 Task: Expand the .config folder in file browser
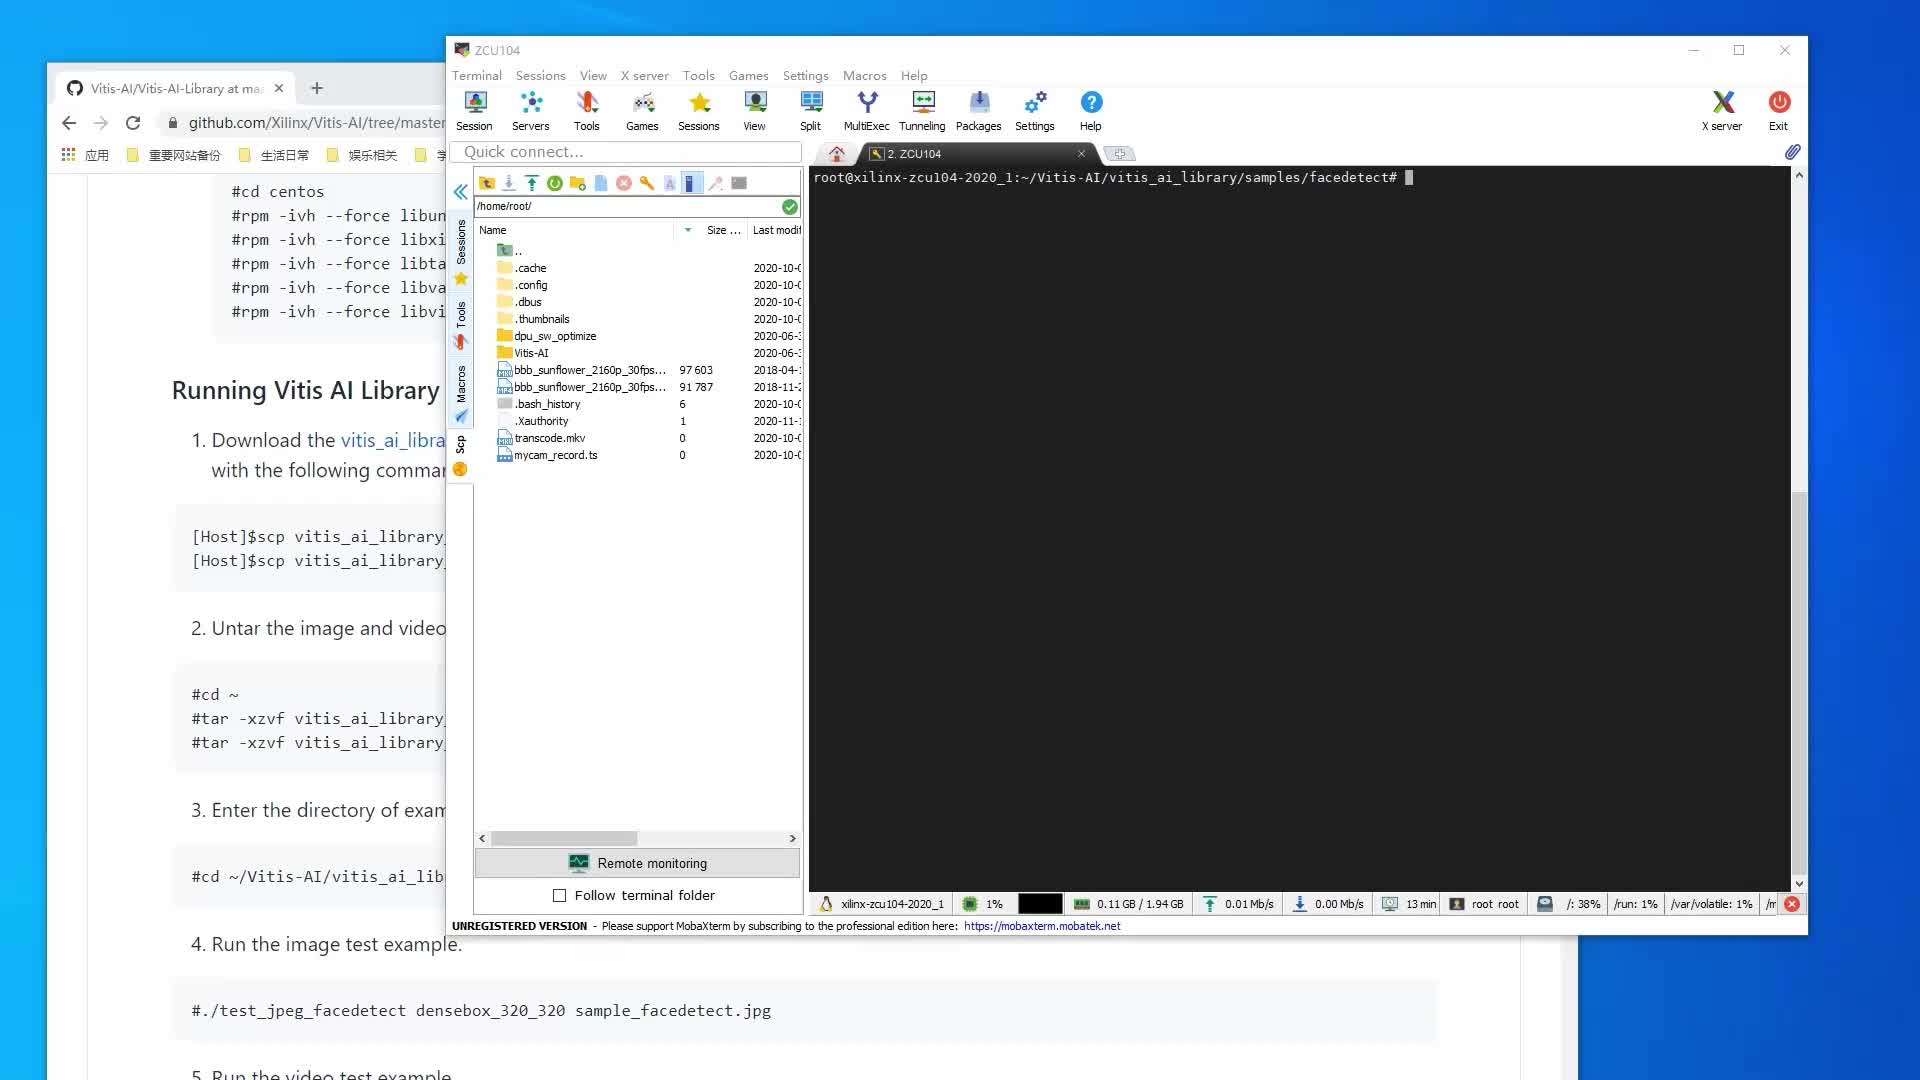pos(531,285)
